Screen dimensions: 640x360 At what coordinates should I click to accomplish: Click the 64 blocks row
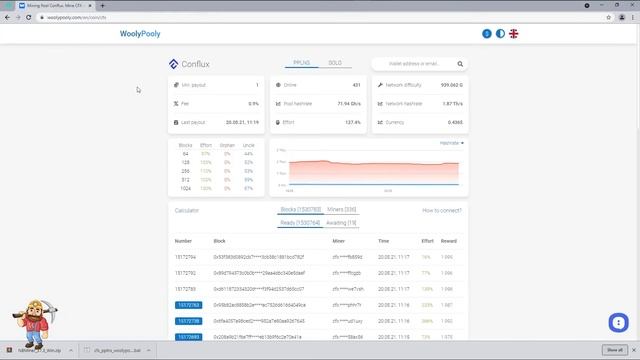tap(217, 154)
